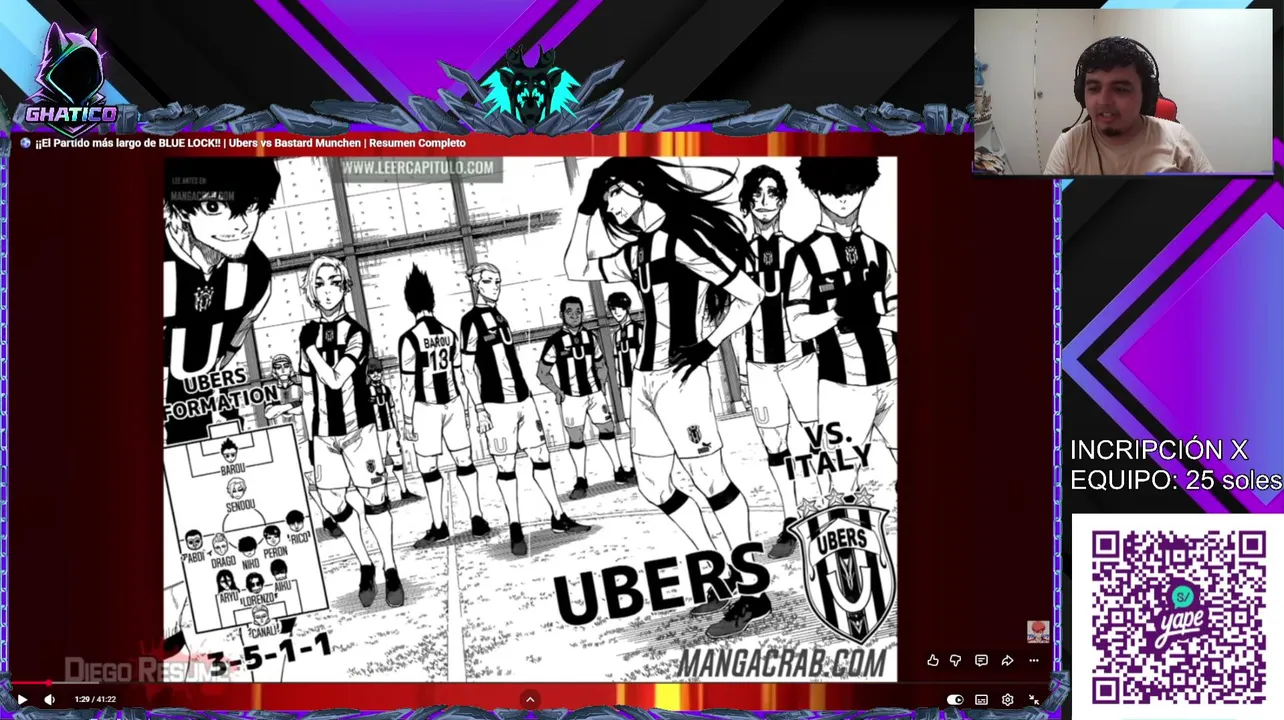The height and width of the screenshot is (720, 1284).
Task: Click the red progress bar scrubber
Action: point(46,684)
